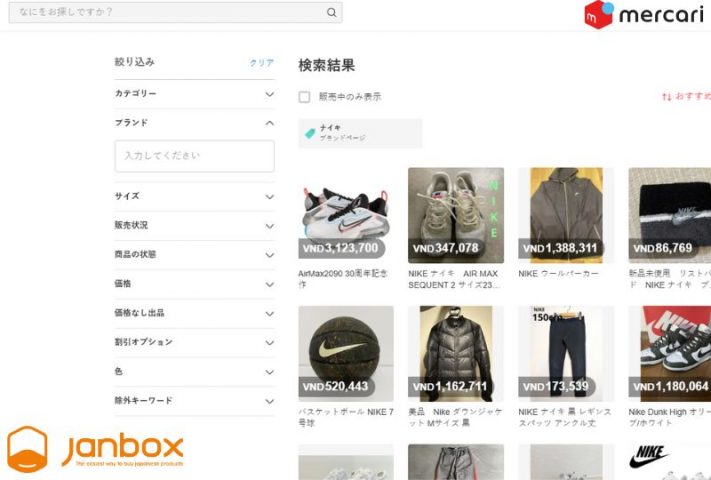This screenshot has height=480, width=711.
Task: Open the ナイキ brand page button
Action: [x=360, y=133]
